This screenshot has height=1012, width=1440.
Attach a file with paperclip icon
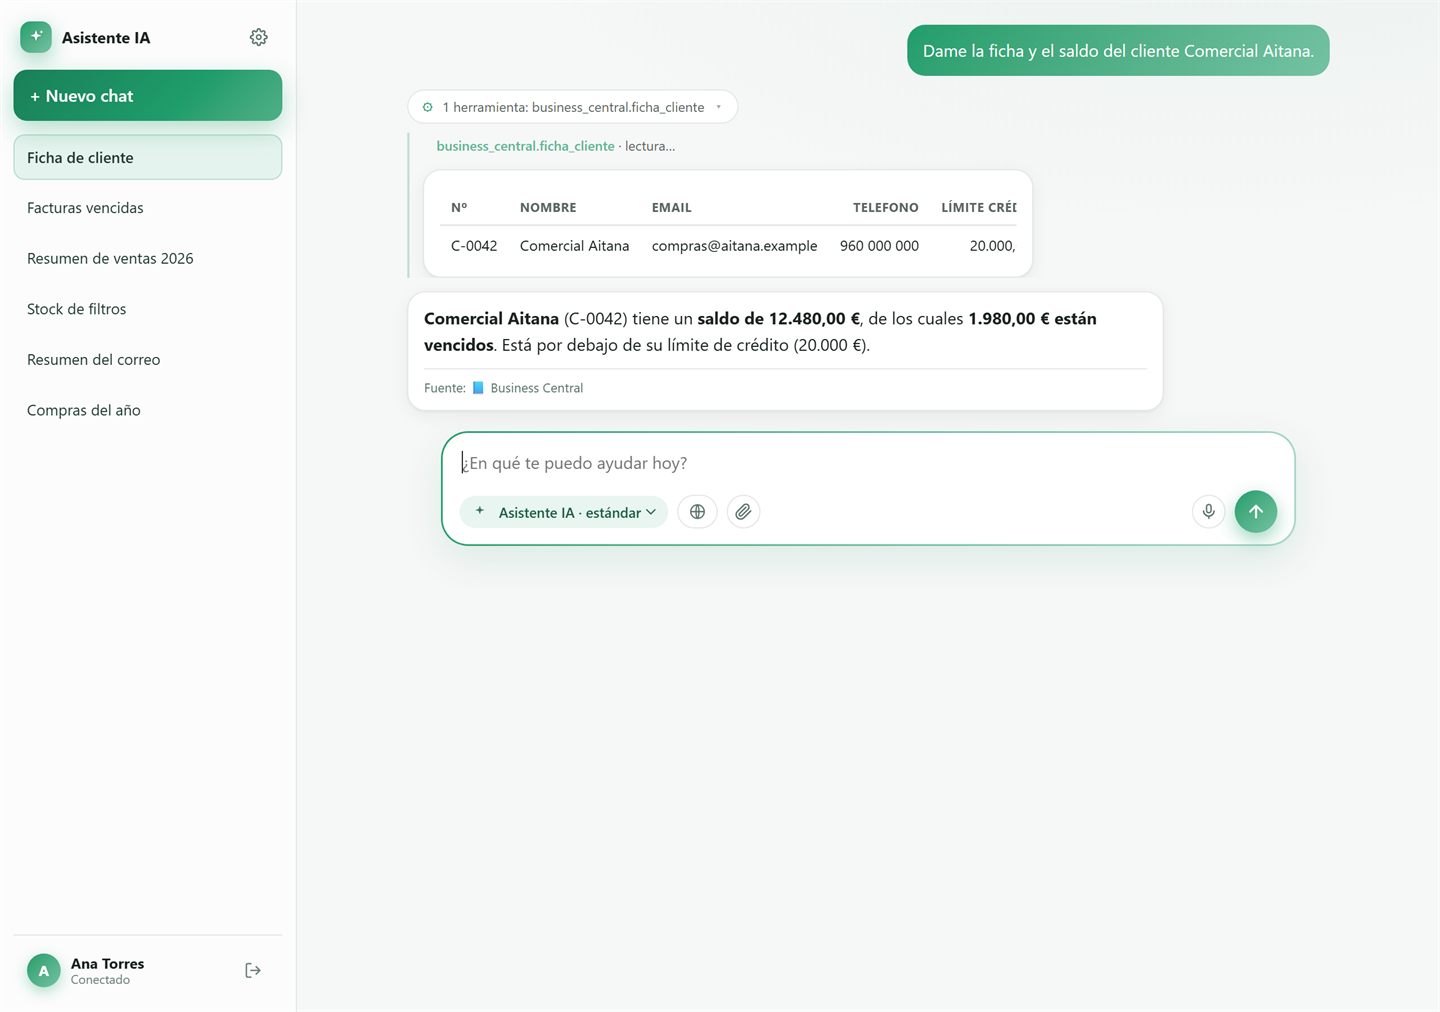743,512
